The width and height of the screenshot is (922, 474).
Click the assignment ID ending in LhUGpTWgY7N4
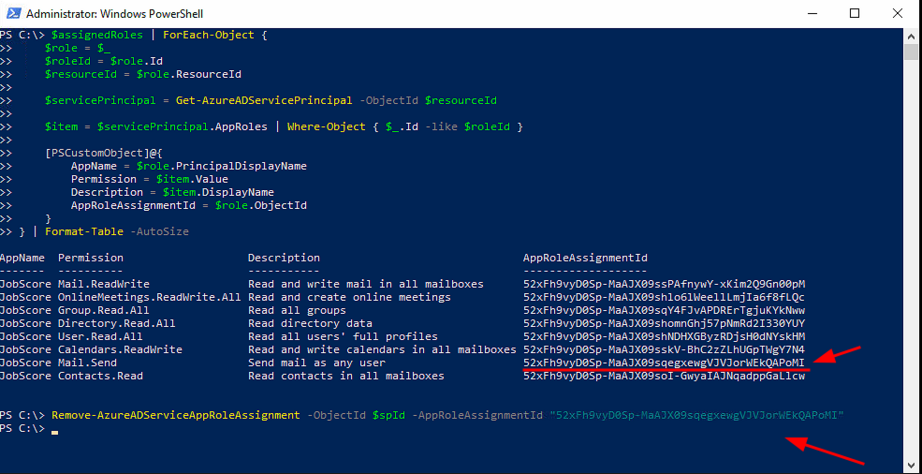(664, 349)
